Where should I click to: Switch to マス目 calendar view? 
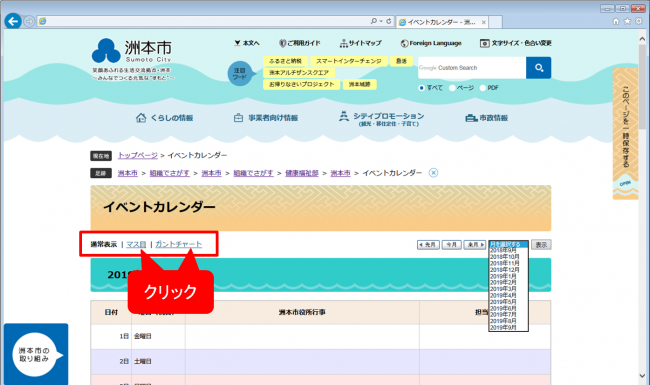(136, 245)
